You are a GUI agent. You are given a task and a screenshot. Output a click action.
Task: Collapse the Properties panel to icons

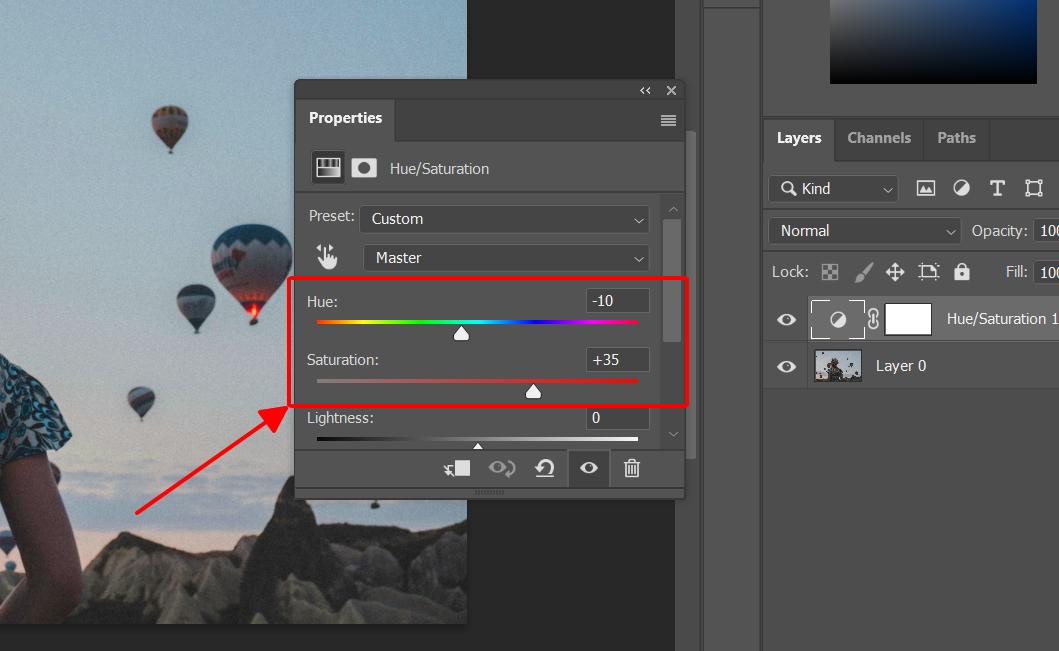click(645, 90)
